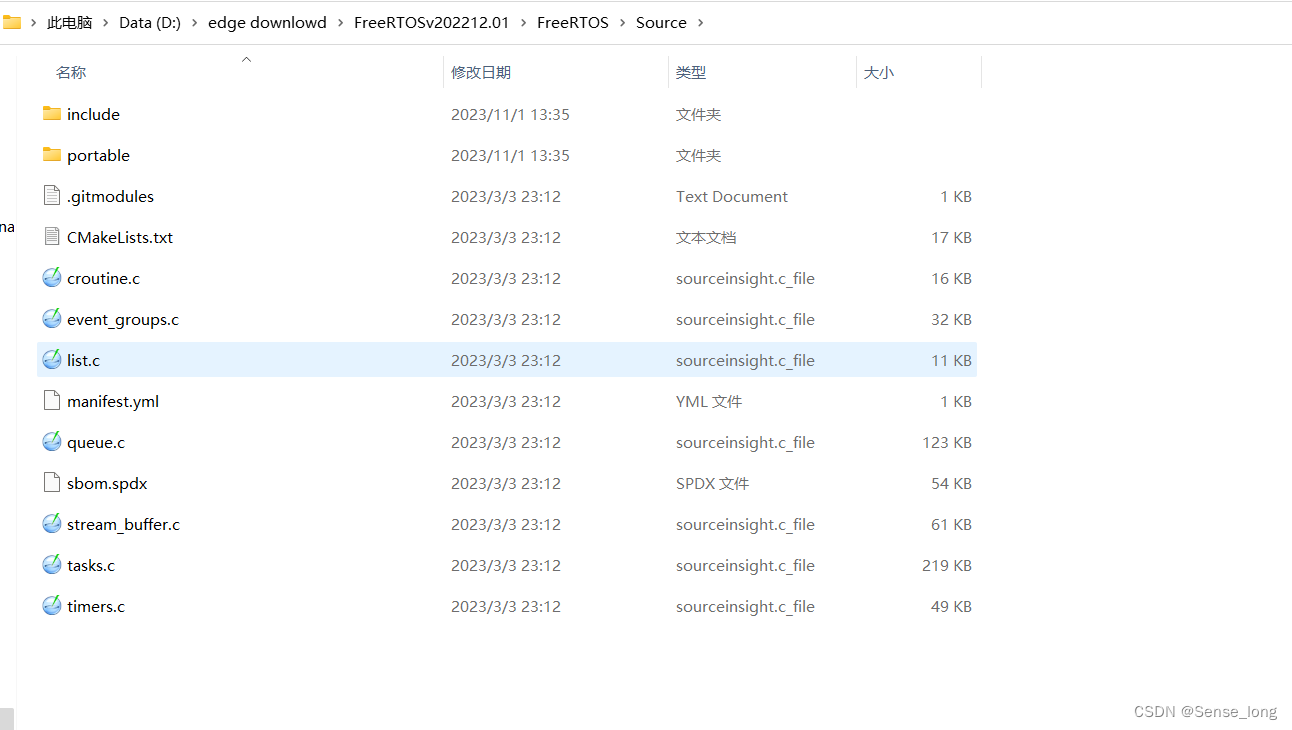1292x730 pixels.
Task: Click SPDX 文件 type cell
Action: click(x=712, y=483)
